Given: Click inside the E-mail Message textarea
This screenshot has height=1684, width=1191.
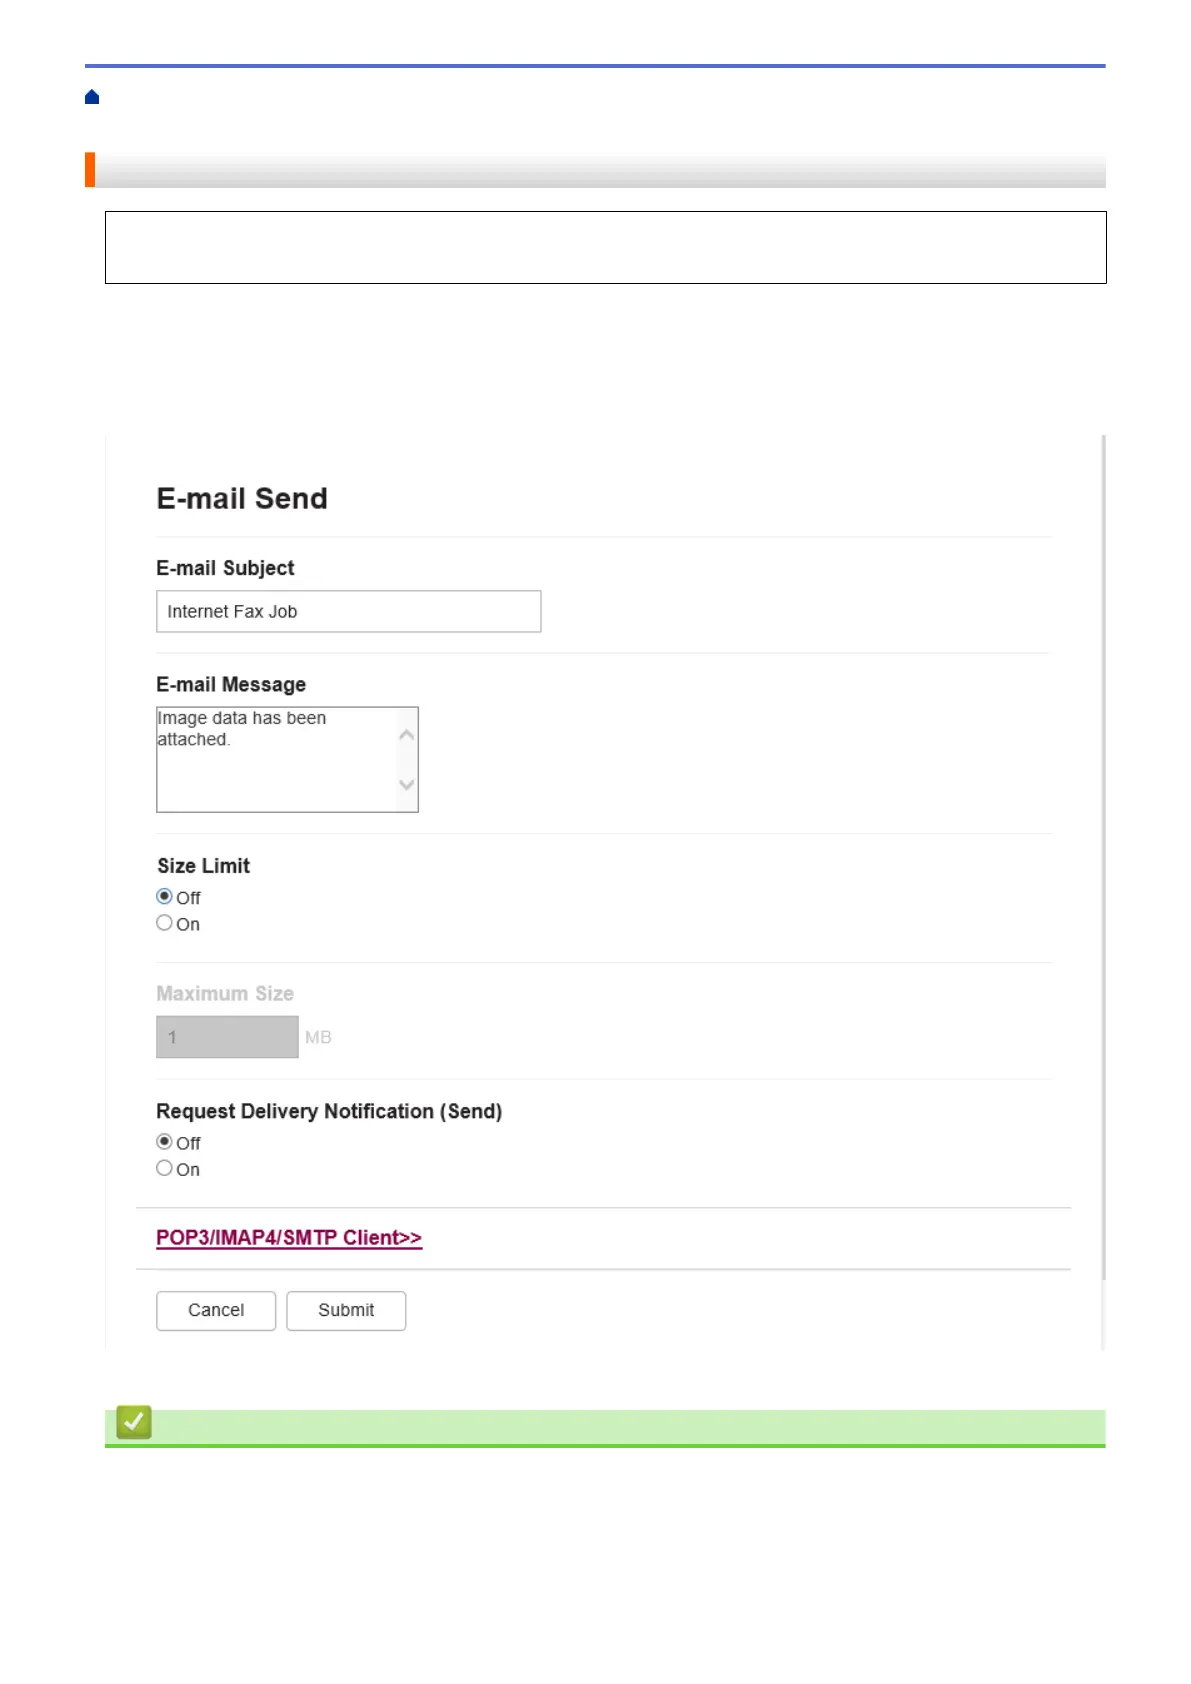Looking at the screenshot, I should 277,760.
